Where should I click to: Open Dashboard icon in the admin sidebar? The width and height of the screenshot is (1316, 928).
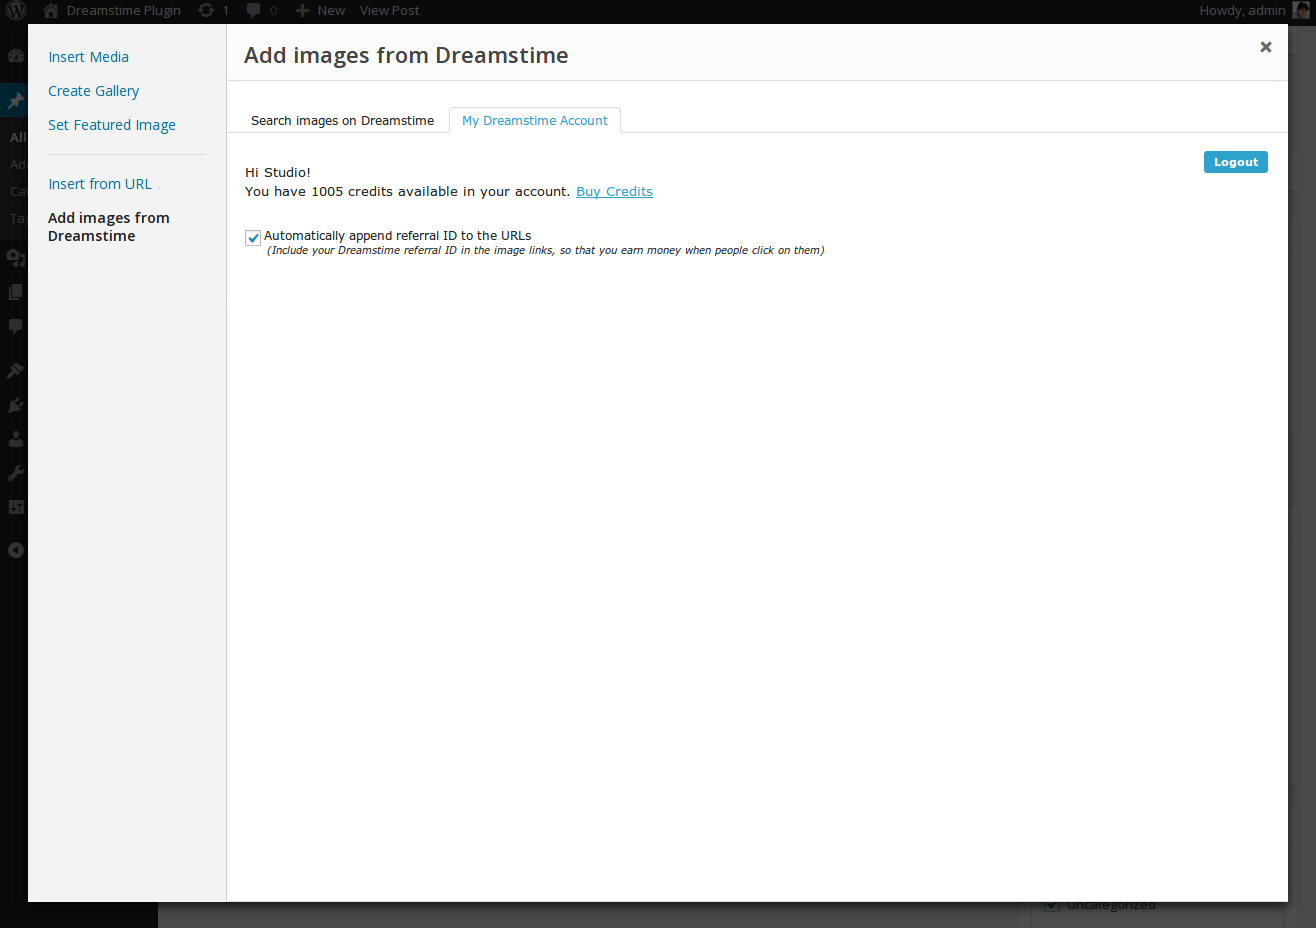15,56
